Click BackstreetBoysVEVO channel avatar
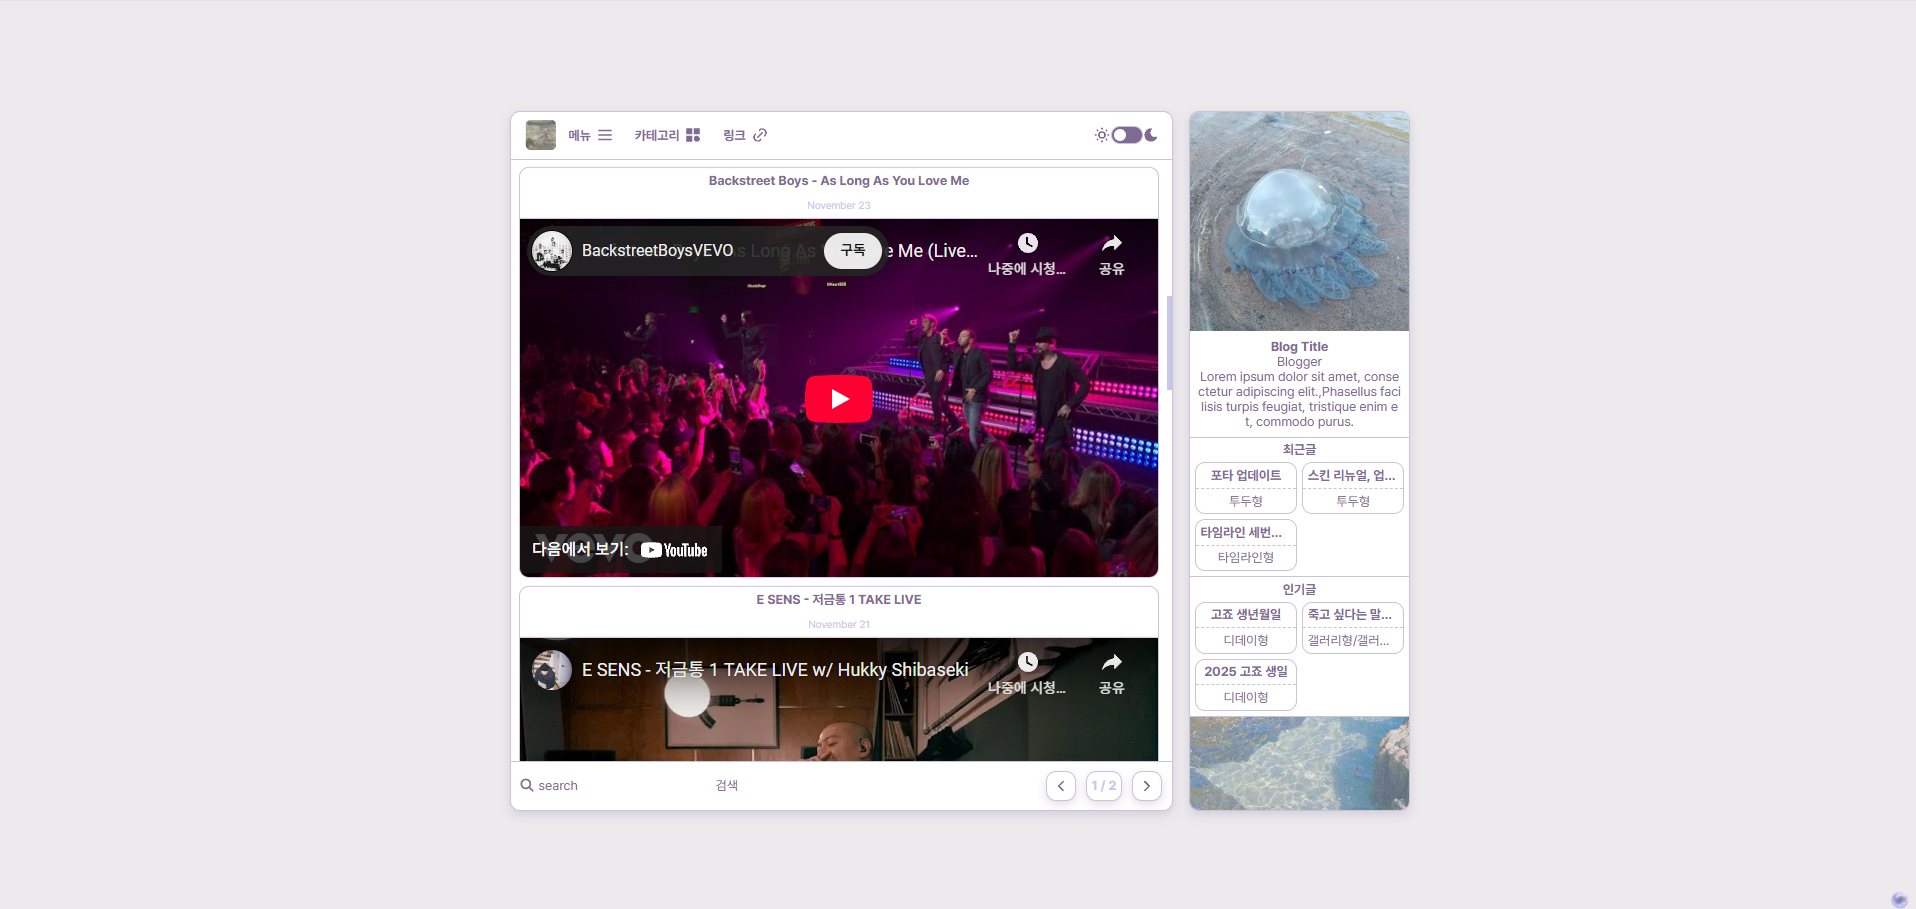Viewport: 1916px width, 909px height. [552, 251]
